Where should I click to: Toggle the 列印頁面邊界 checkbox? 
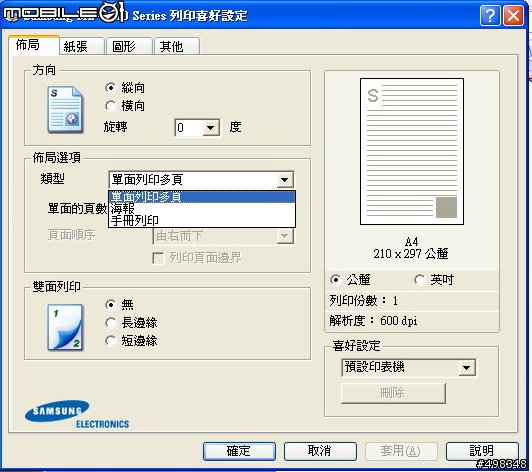[158, 258]
